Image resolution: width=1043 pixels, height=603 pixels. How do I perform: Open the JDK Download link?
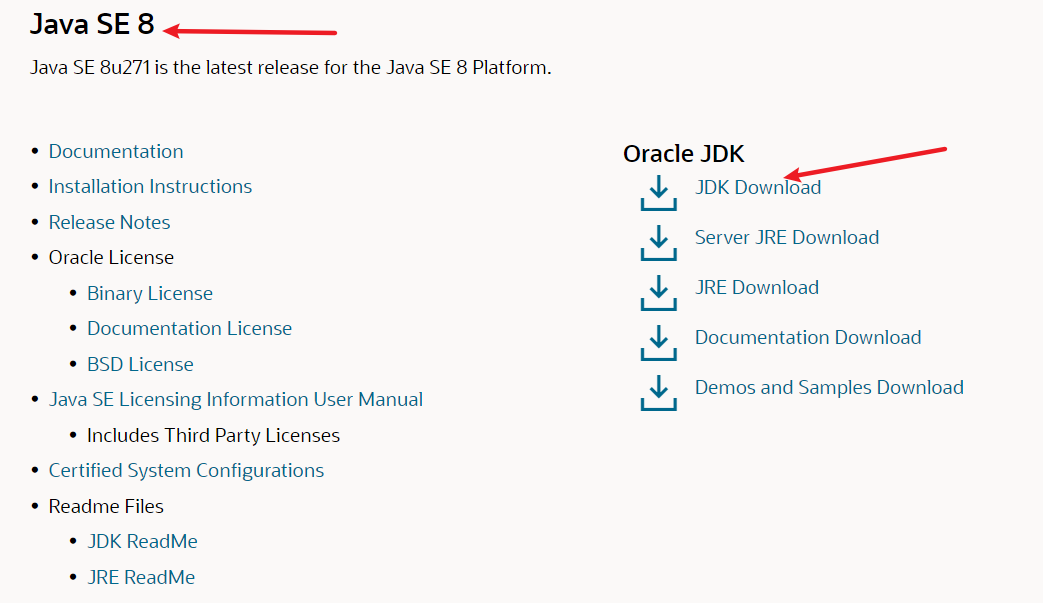click(x=758, y=187)
